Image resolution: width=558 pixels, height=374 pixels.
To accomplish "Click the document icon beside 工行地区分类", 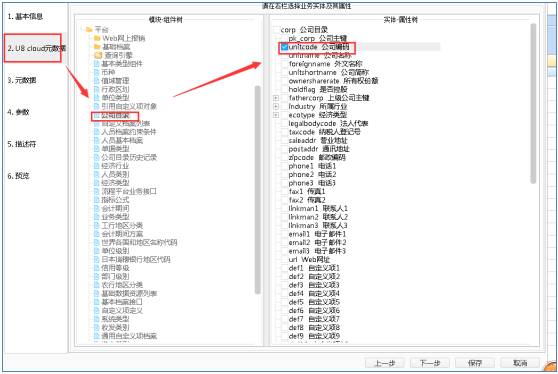I will point(96,225).
